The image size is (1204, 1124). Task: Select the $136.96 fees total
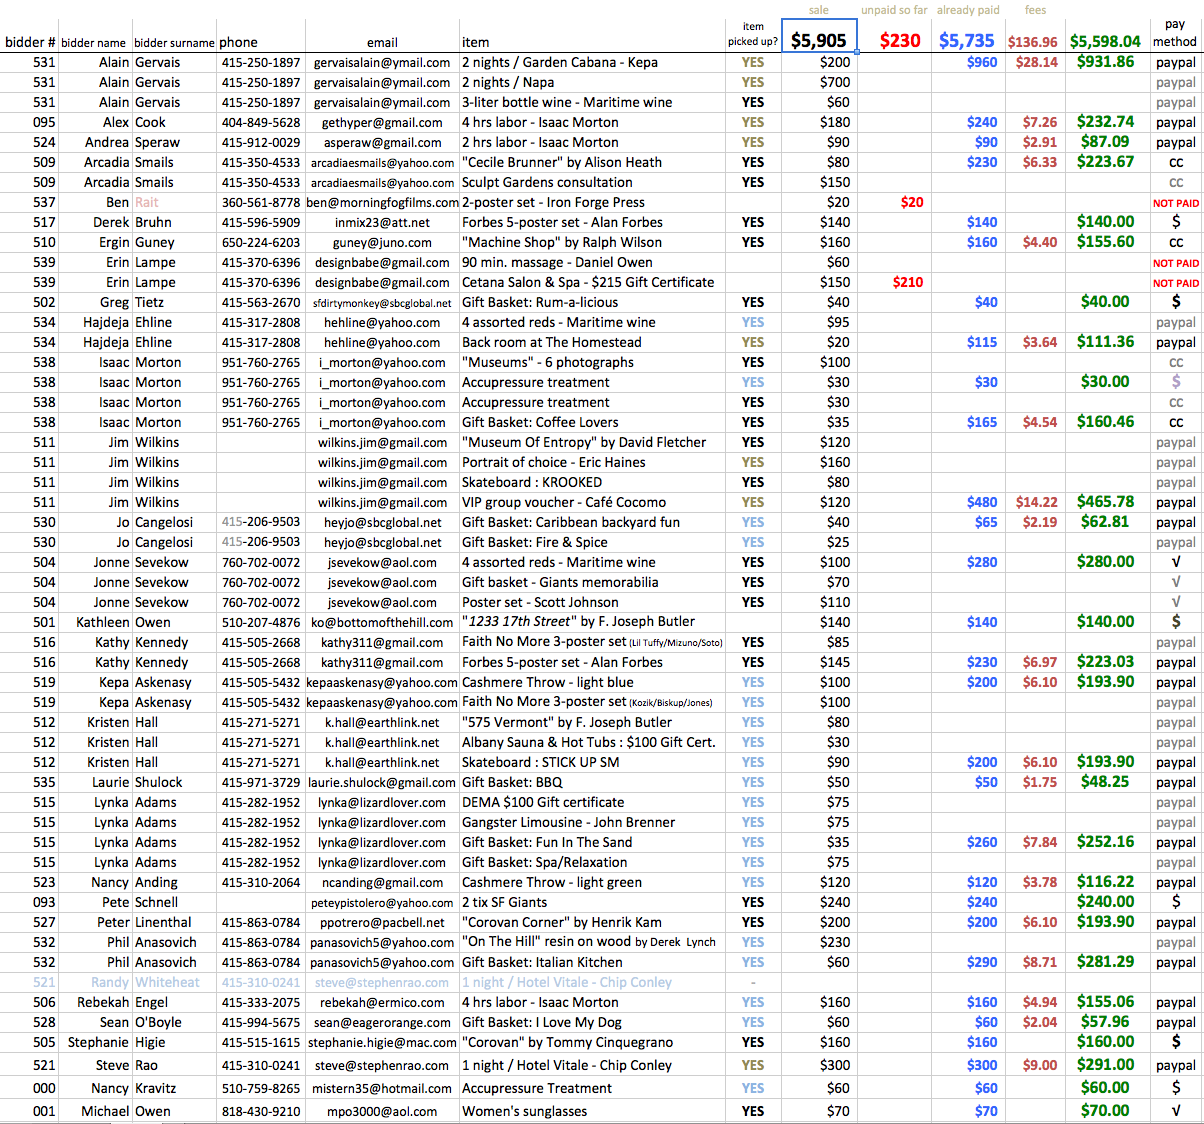pyautogui.click(x=1032, y=42)
